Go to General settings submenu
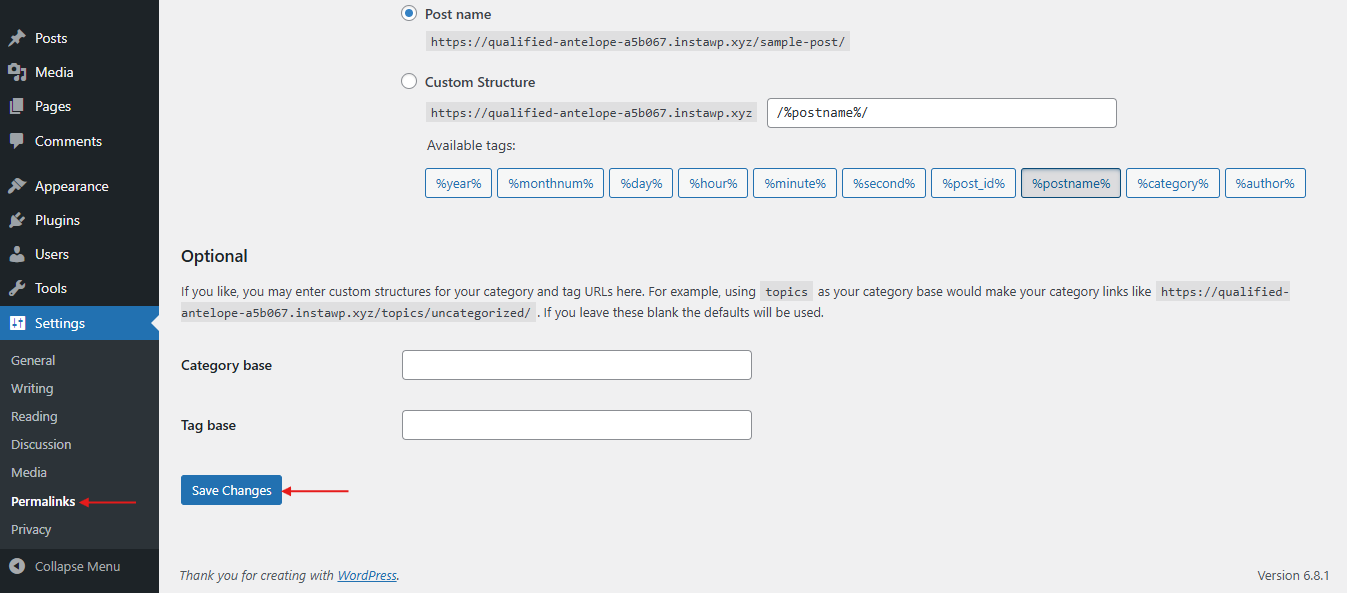 pyautogui.click(x=33, y=360)
